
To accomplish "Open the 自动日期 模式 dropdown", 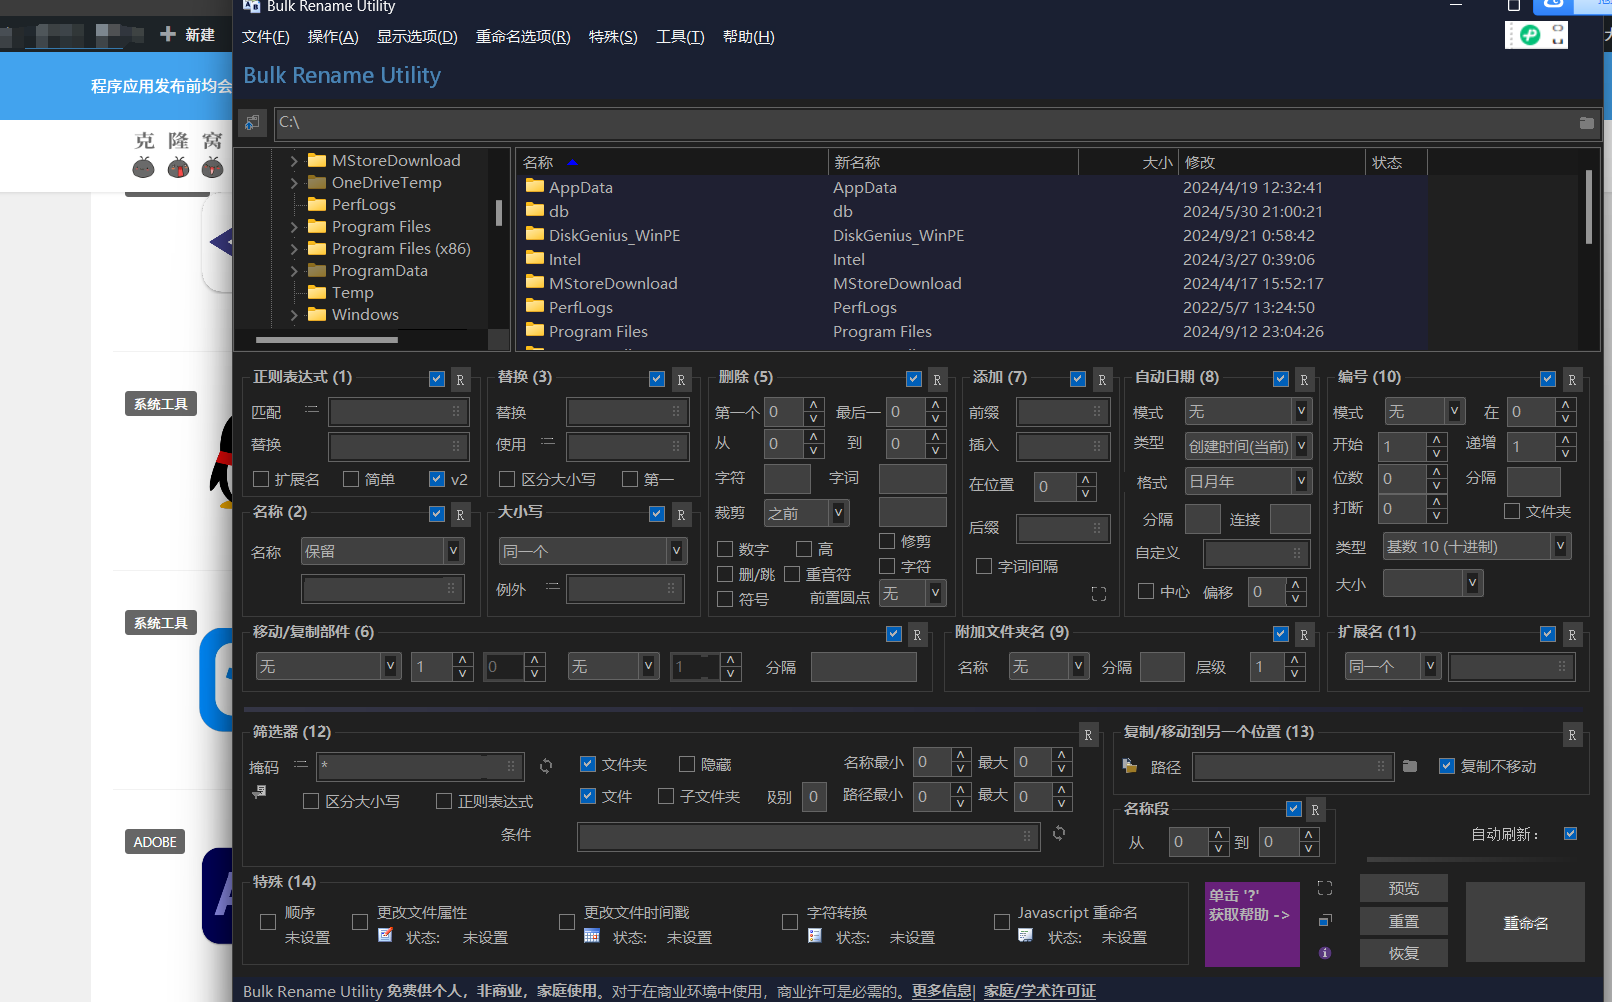I will click(x=1248, y=411).
